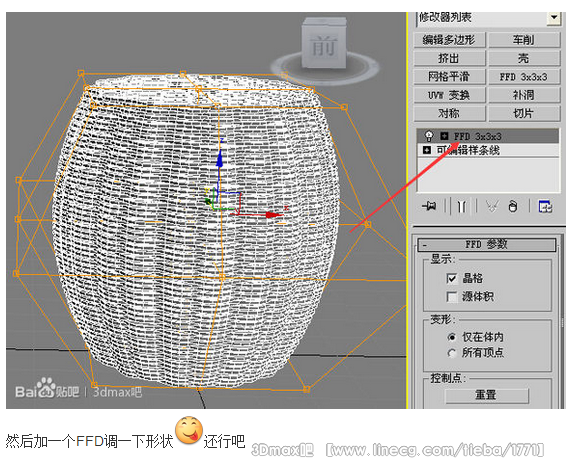573x467 pixels.
Task: Apply the 切片 slice modifier
Action: 524,114
